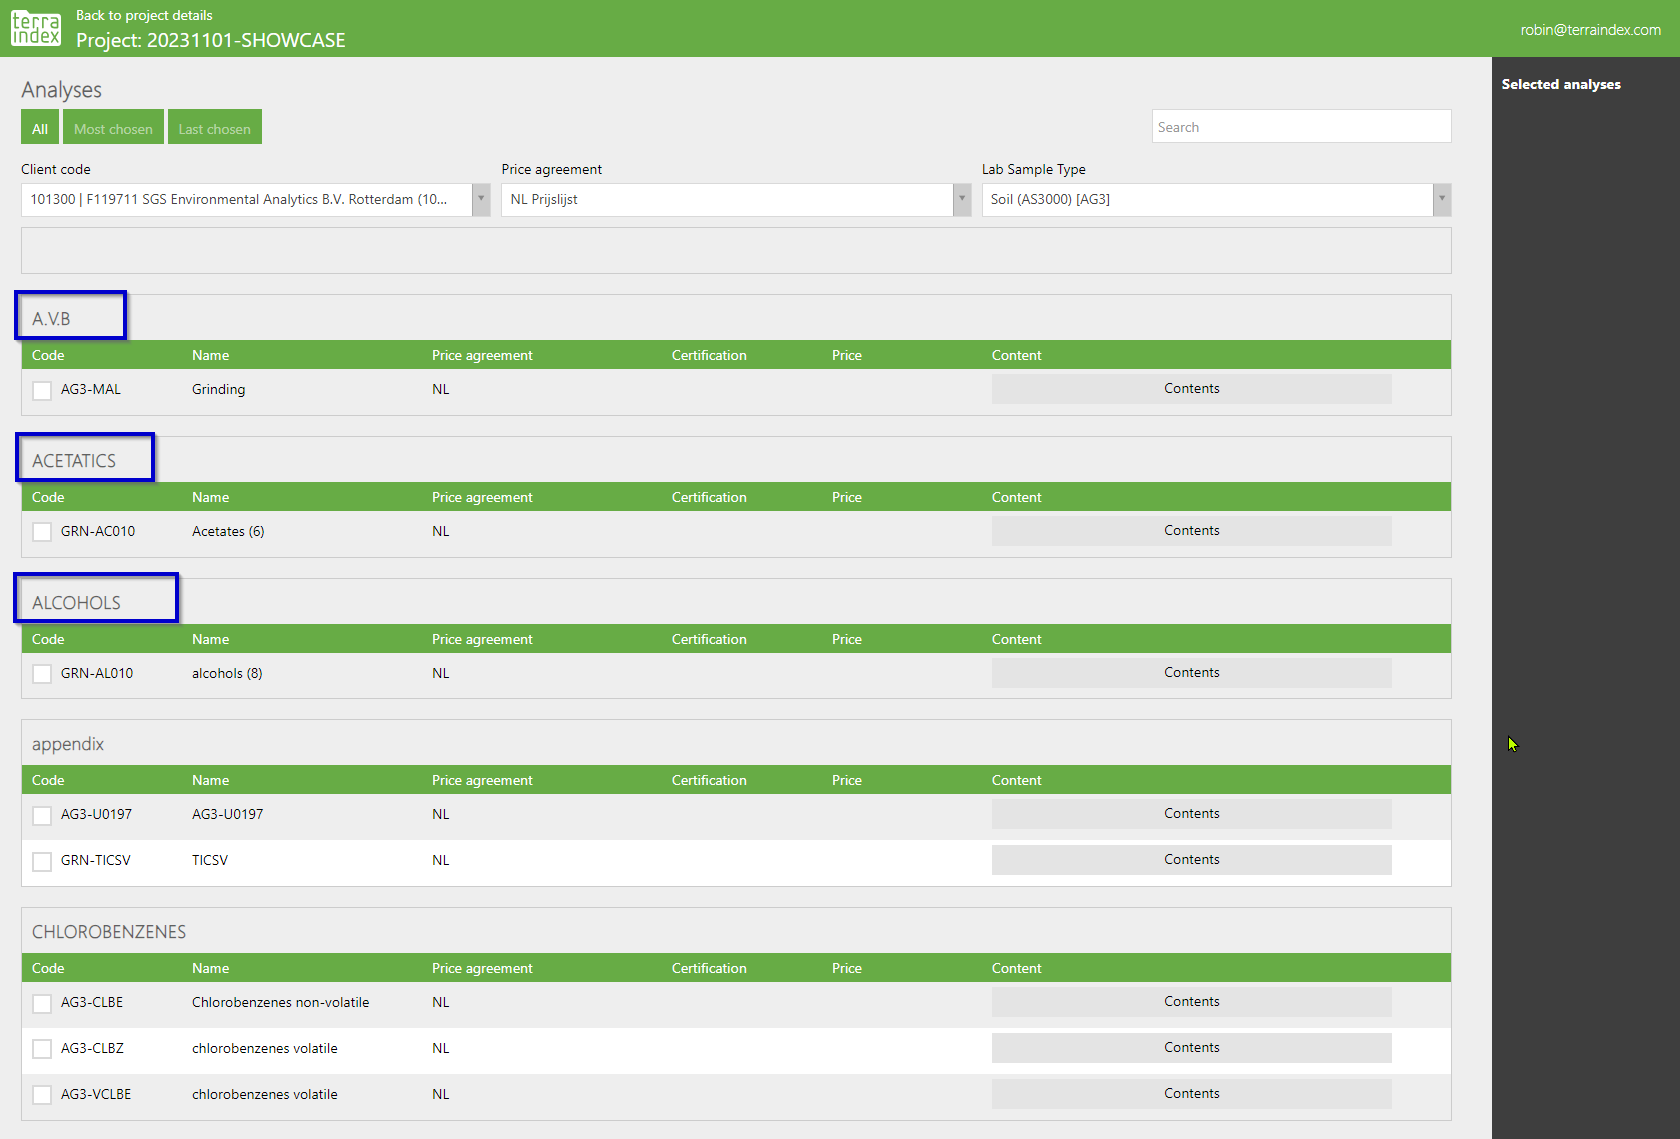Switch to the All tab

point(40,128)
